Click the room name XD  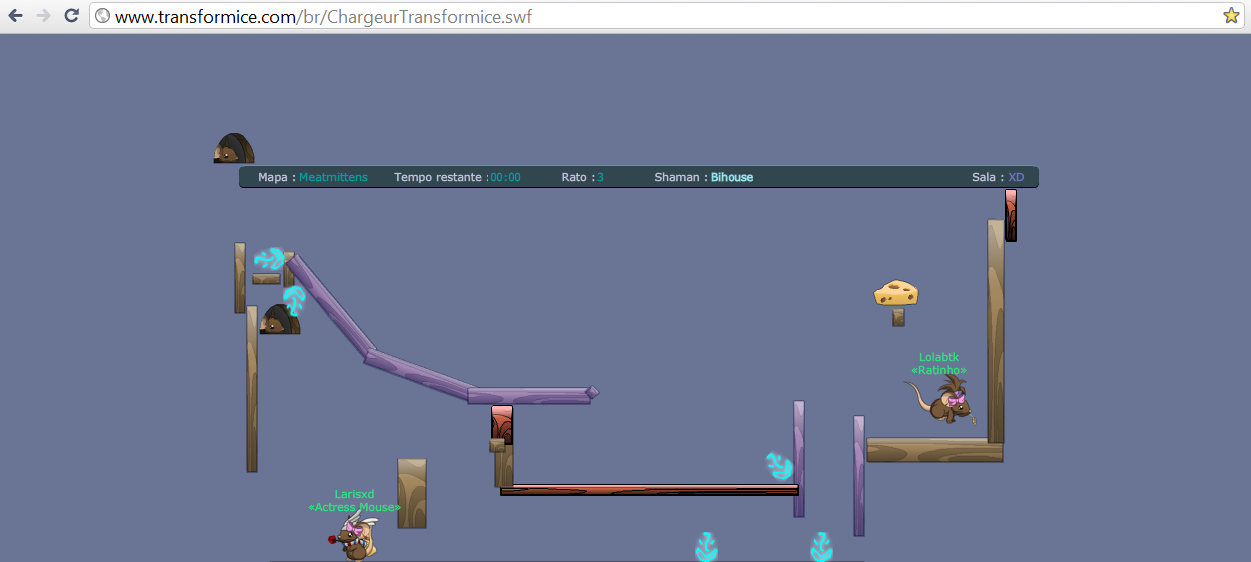[1016, 177]
